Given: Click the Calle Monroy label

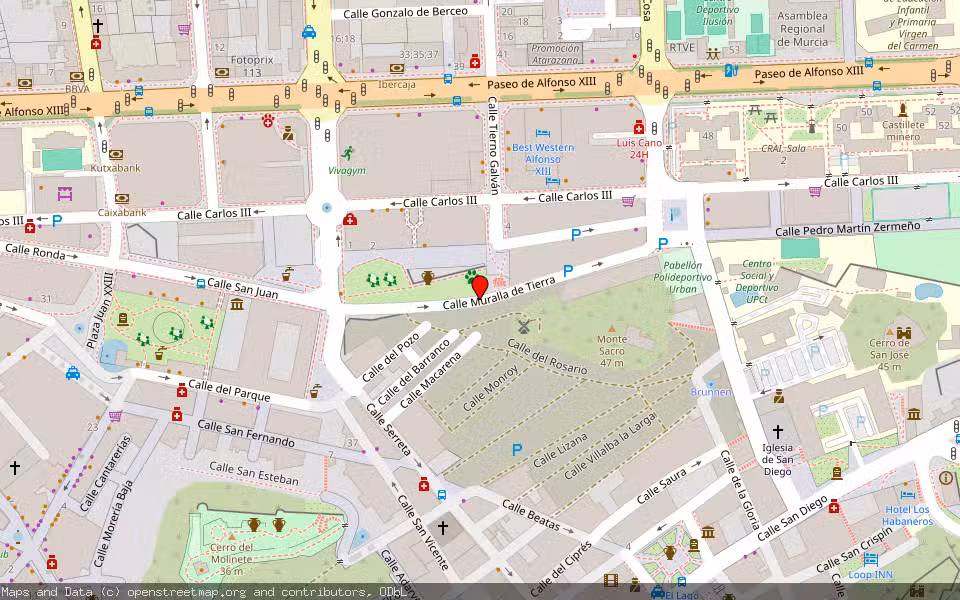Looking at the screenshot, I should [491, 388].
